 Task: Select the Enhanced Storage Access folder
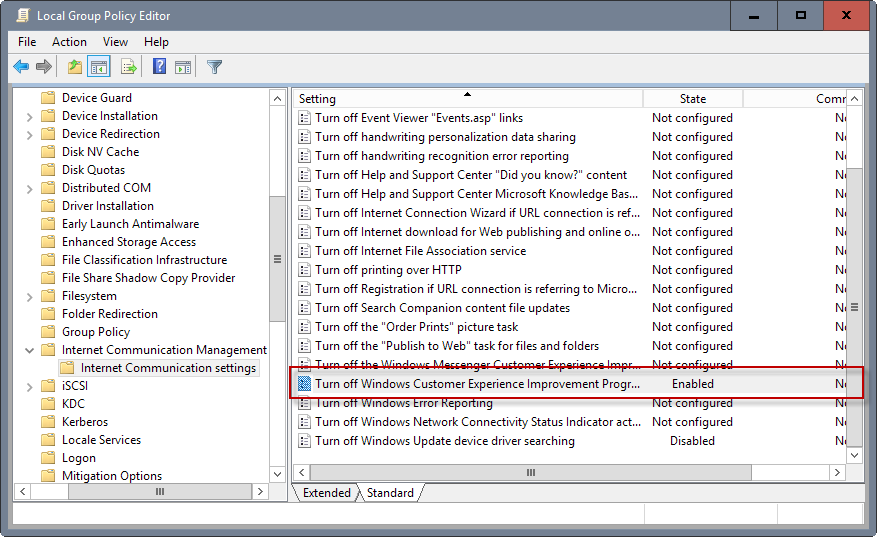click(x=129, y=242)
